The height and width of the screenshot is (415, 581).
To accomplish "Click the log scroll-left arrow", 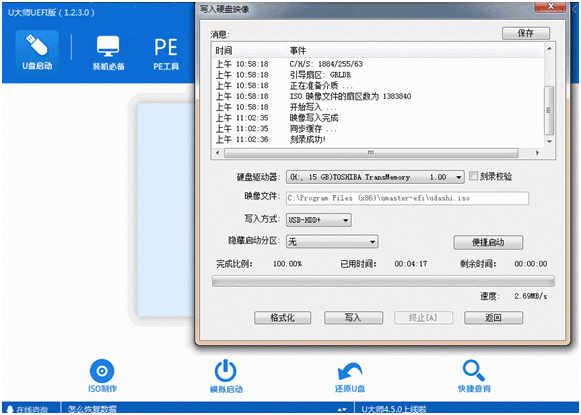I will 218,153.
